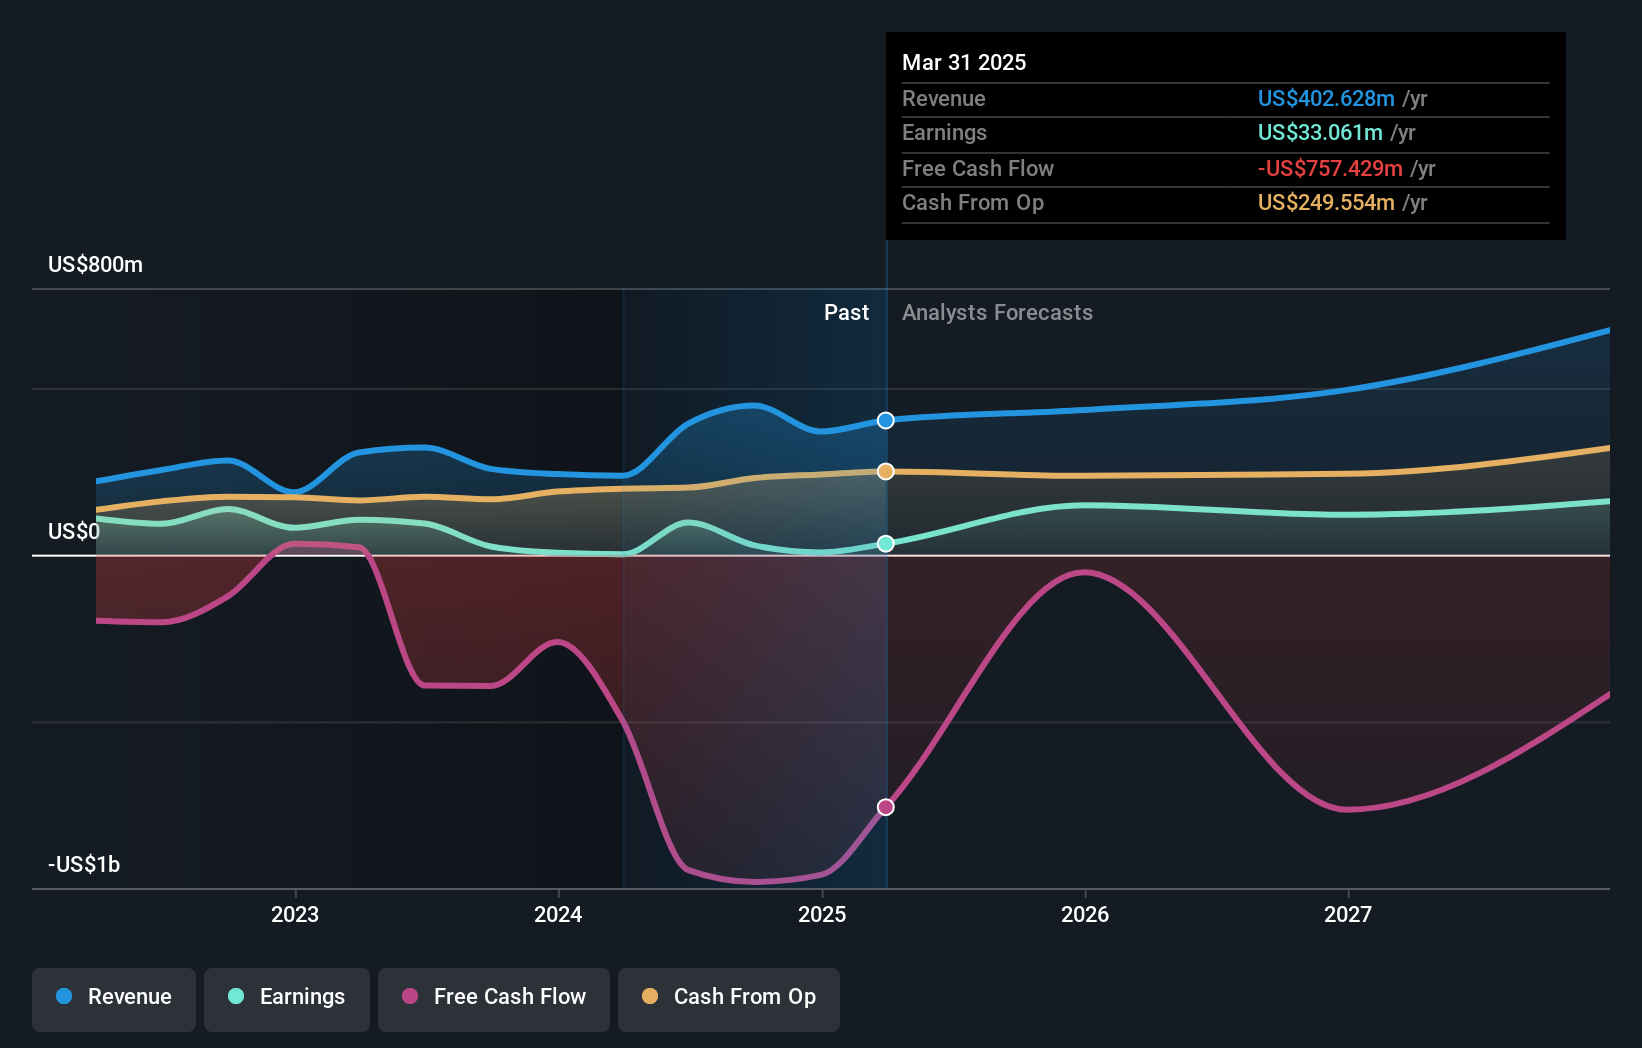This screenshot has width=1642, height=1048.
Task: Click the blue Revenue data point marker
Action: [886, 420]
